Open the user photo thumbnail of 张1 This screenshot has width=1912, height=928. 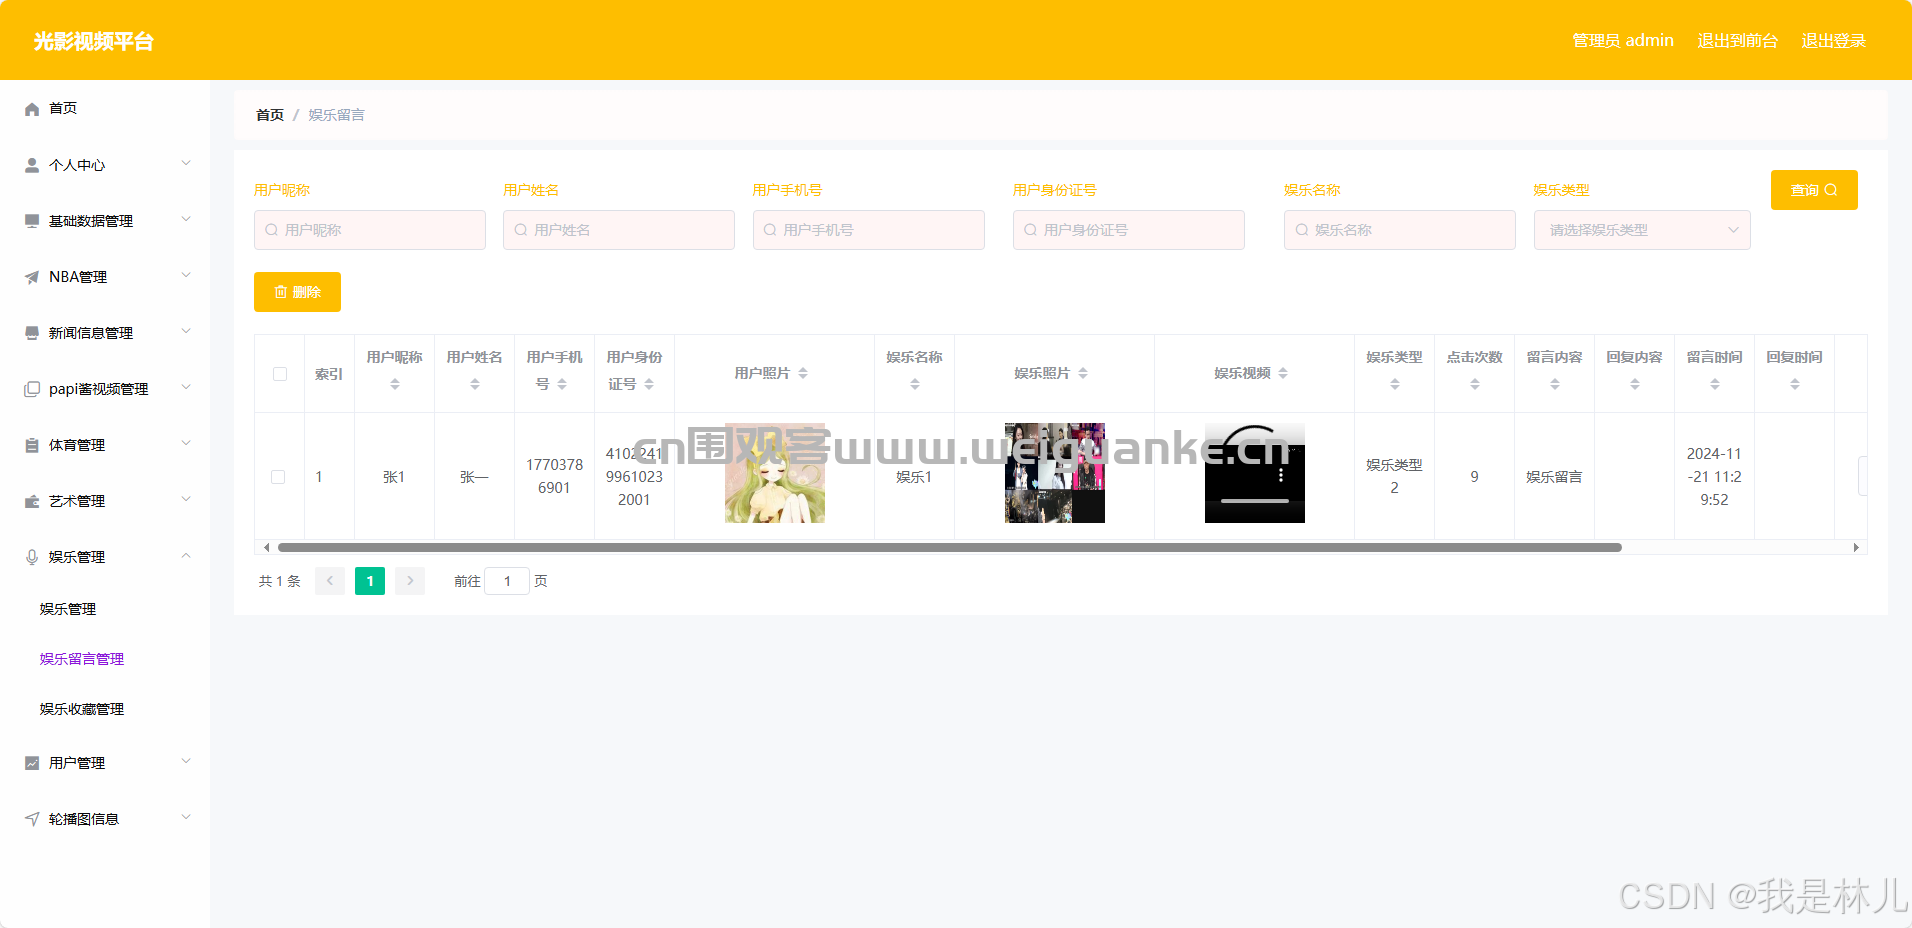pyautogui.click(x=775, y=473)
